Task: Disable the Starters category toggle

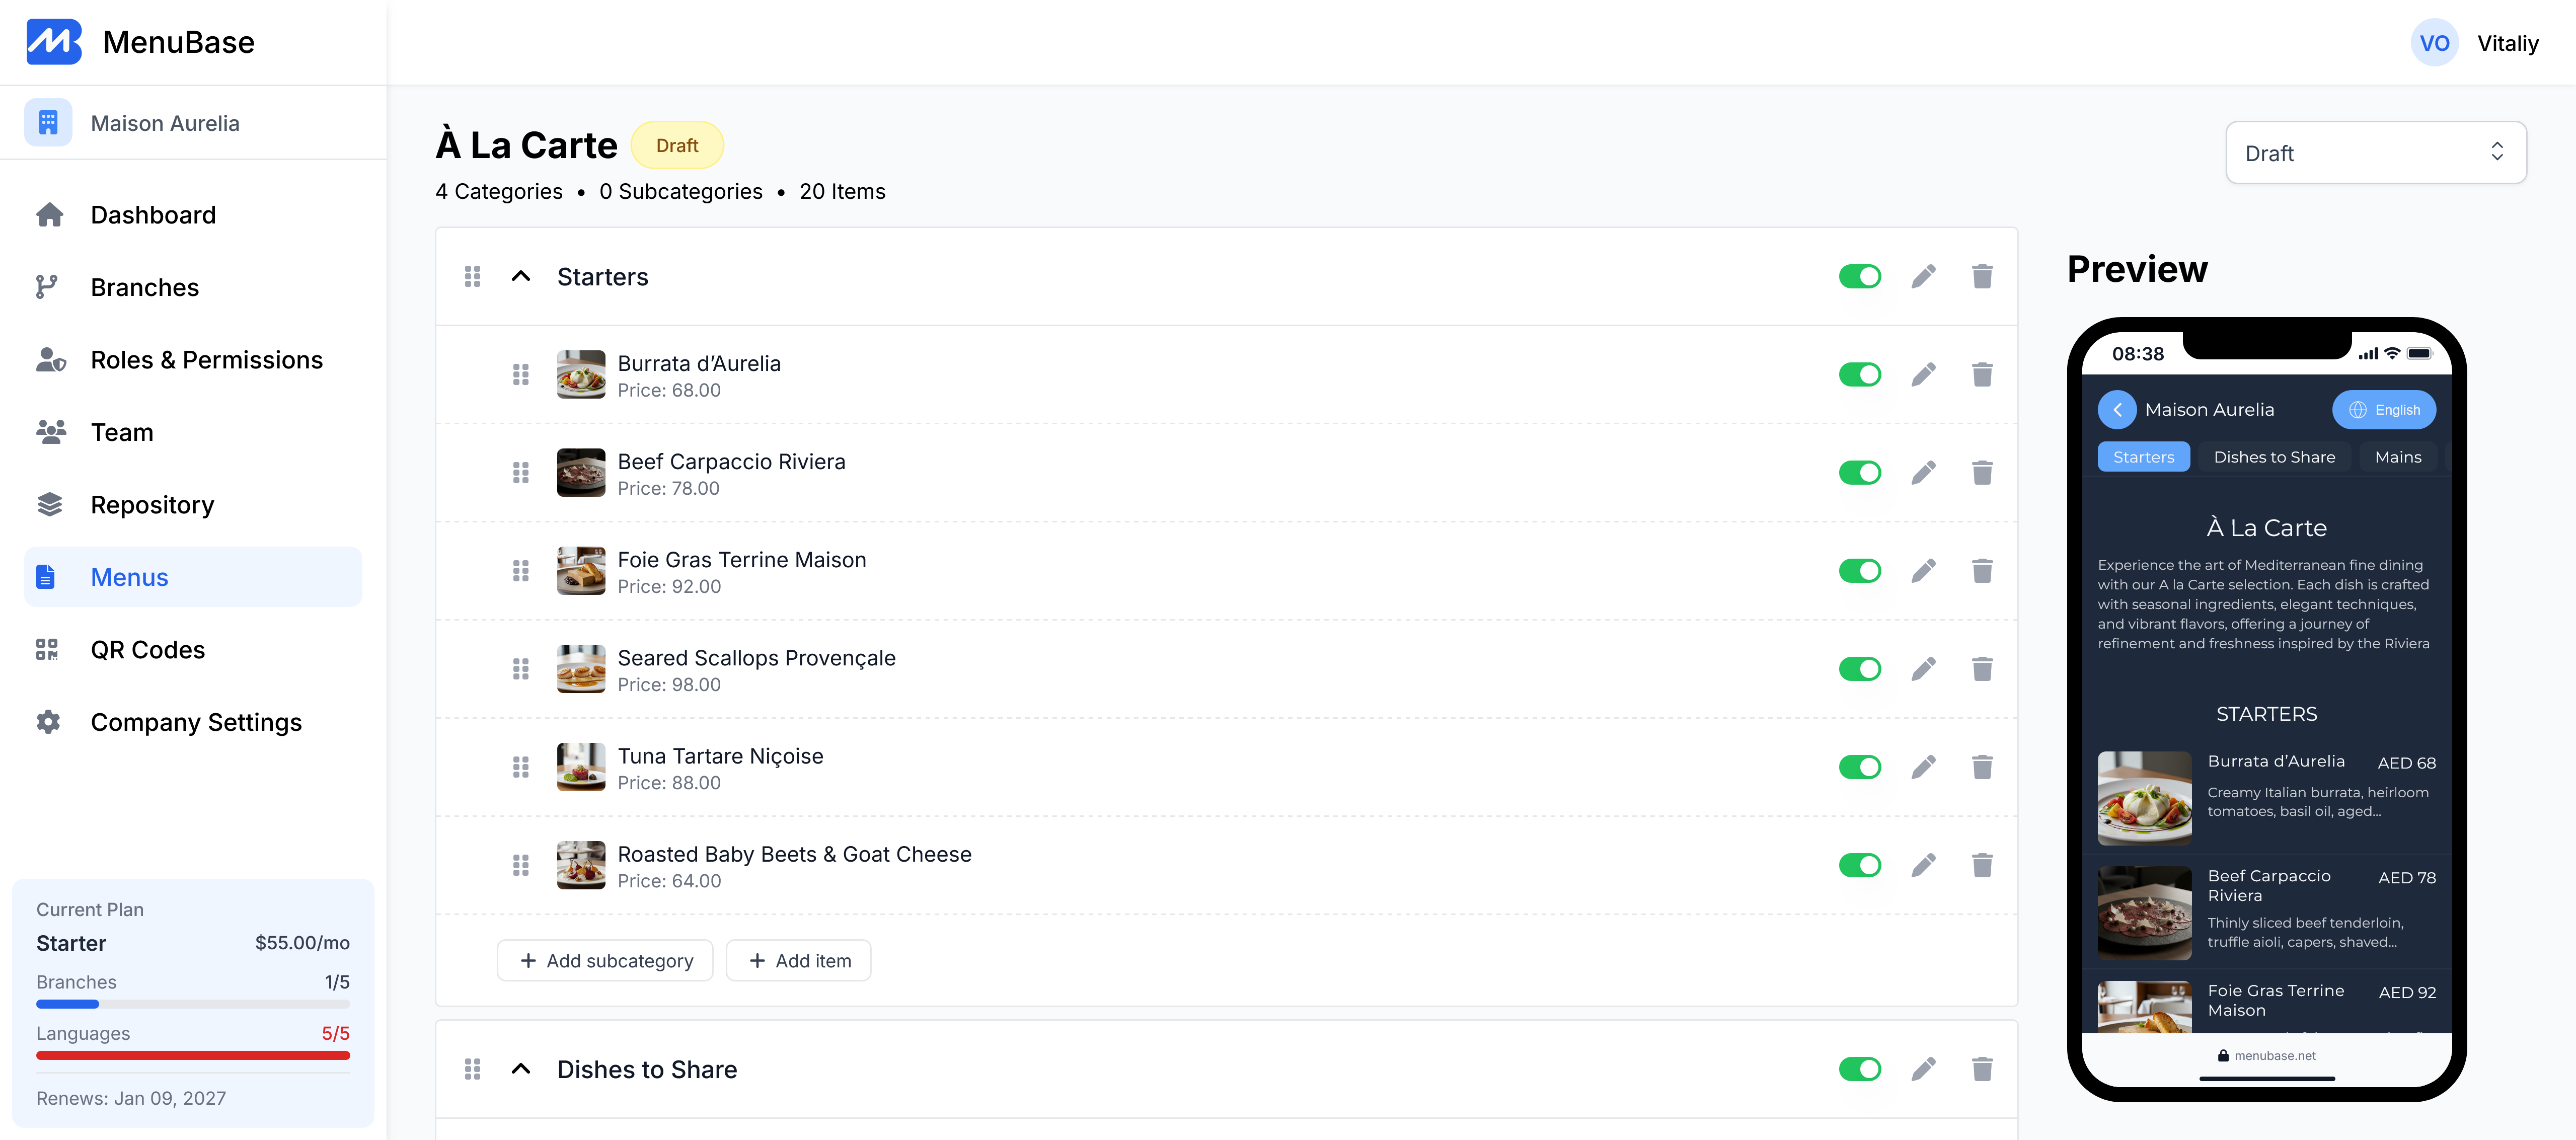Action: click(x=1859, y=276)
